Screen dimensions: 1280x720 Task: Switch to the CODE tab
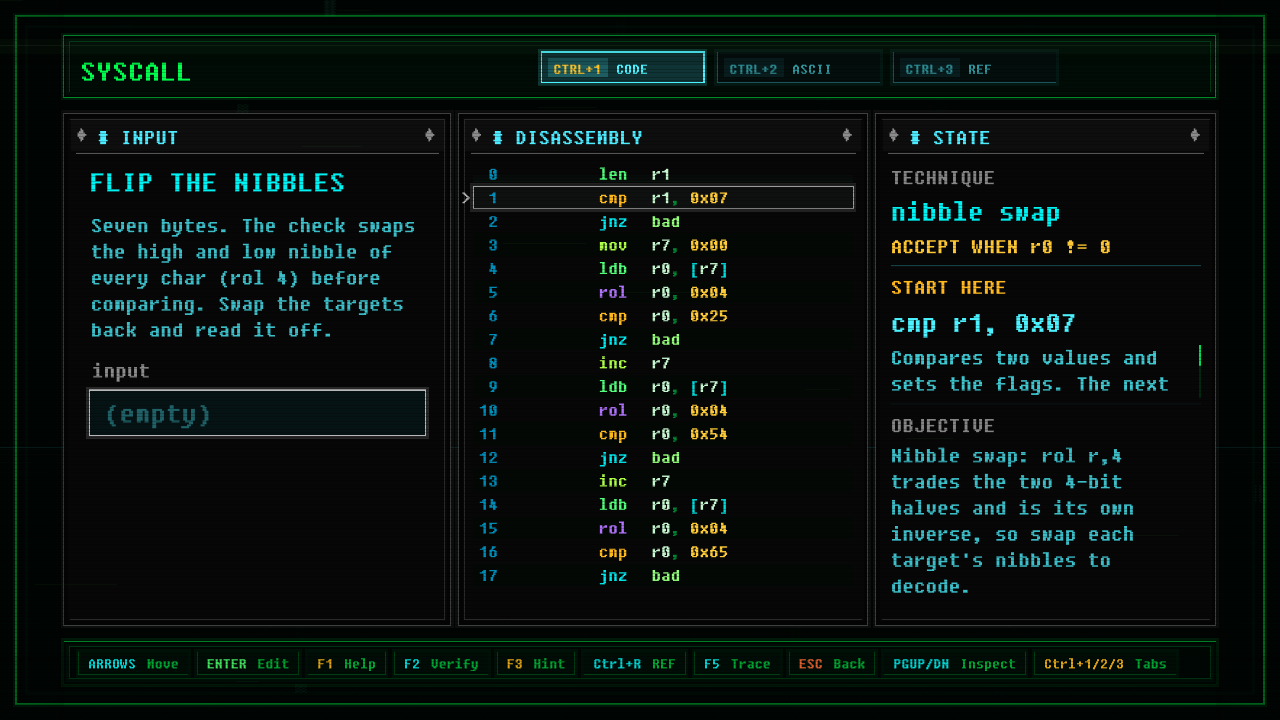point(622,68)
